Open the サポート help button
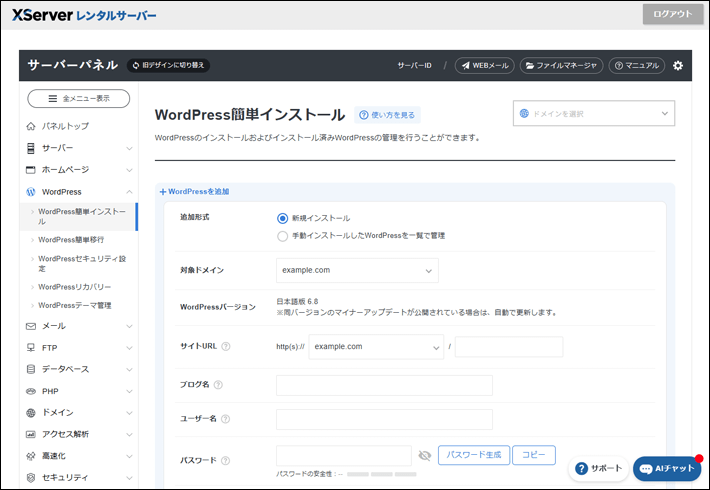The height and width of the screenshot is (490, 710). (x=598, y=468)
